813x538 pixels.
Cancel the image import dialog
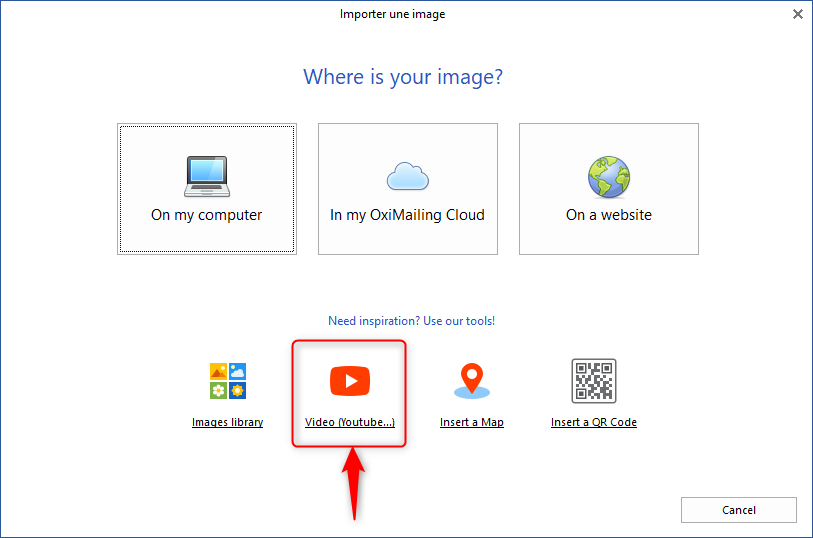739,510
